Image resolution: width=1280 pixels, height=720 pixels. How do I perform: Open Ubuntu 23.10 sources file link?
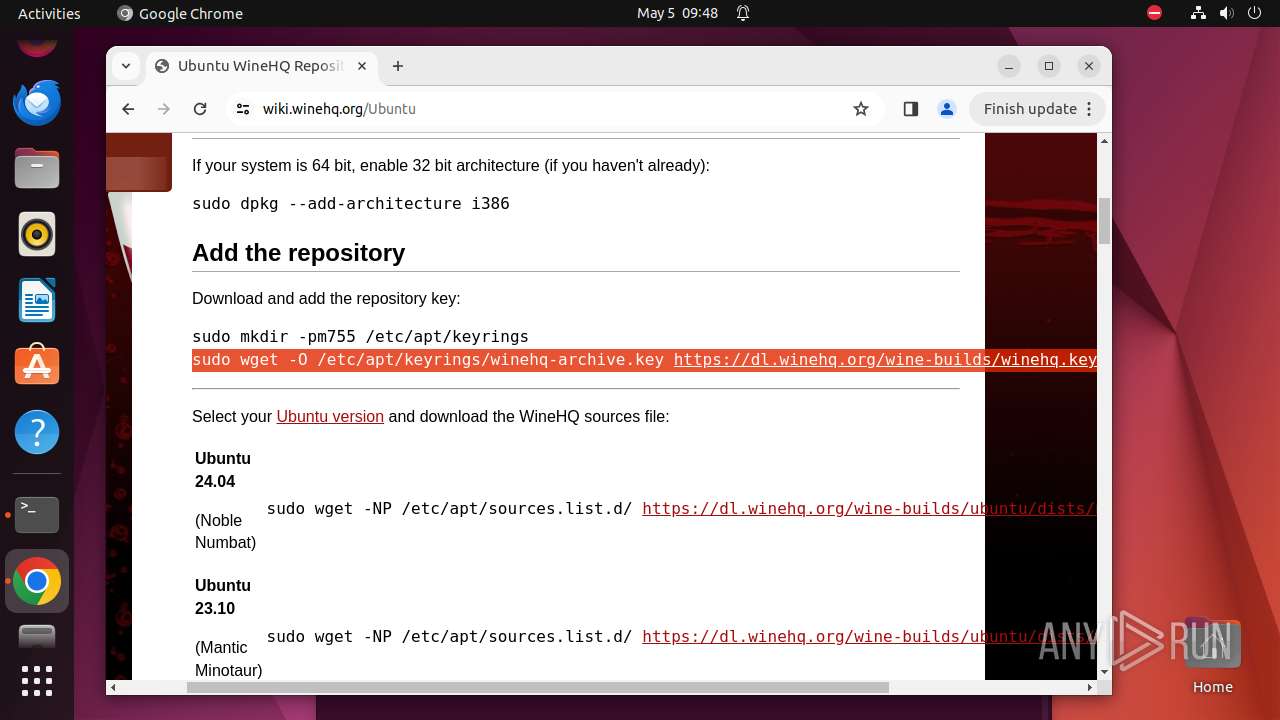pos(868,636)
